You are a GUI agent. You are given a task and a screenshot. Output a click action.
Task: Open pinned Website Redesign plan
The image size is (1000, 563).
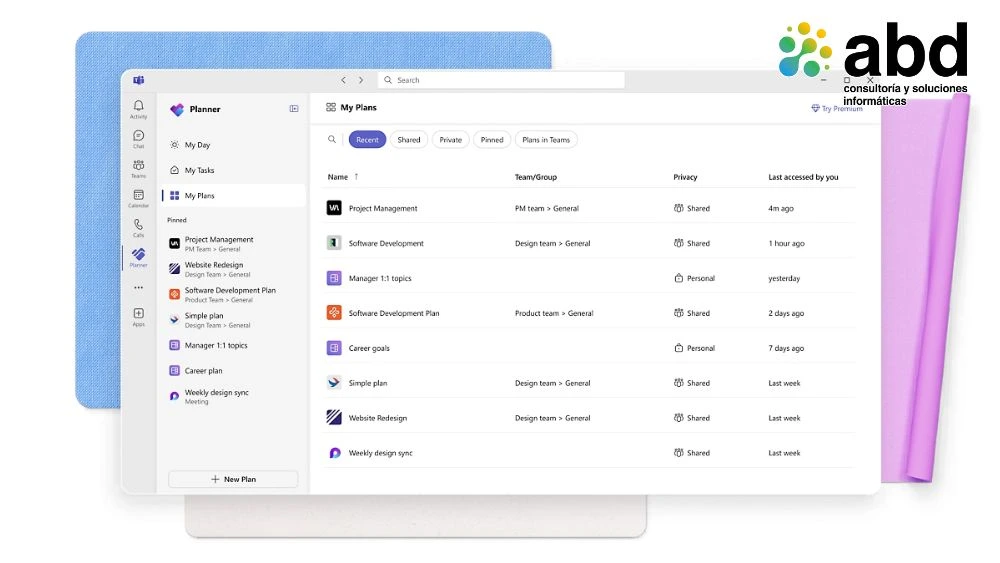point(233,269)
